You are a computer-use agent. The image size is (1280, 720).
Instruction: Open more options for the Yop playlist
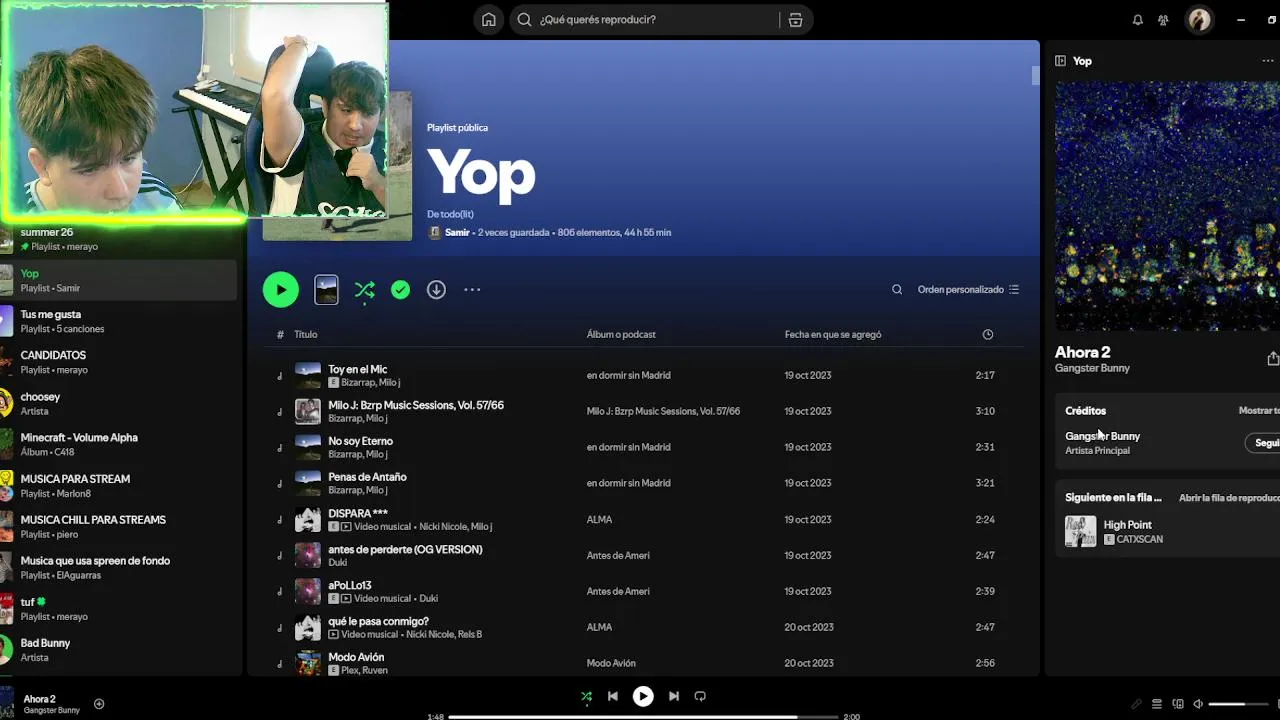click(x=472, y=290)
